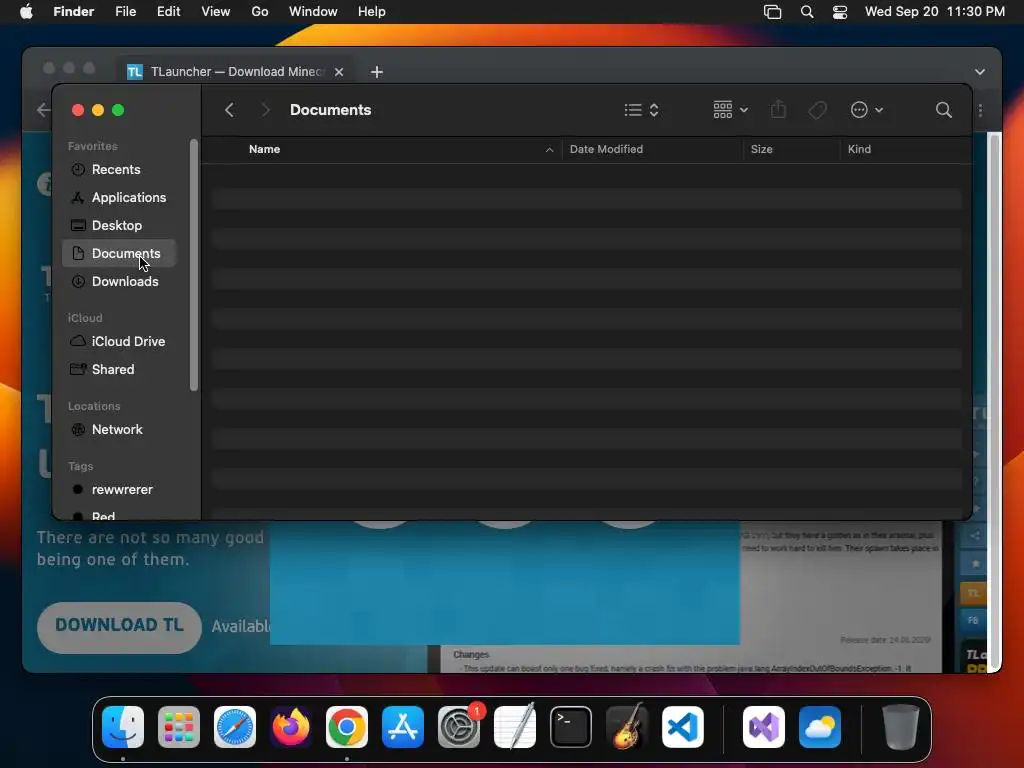Toggle sort order caret in Name column
This screenshot has width=1024, height=768.
[549, 150]
